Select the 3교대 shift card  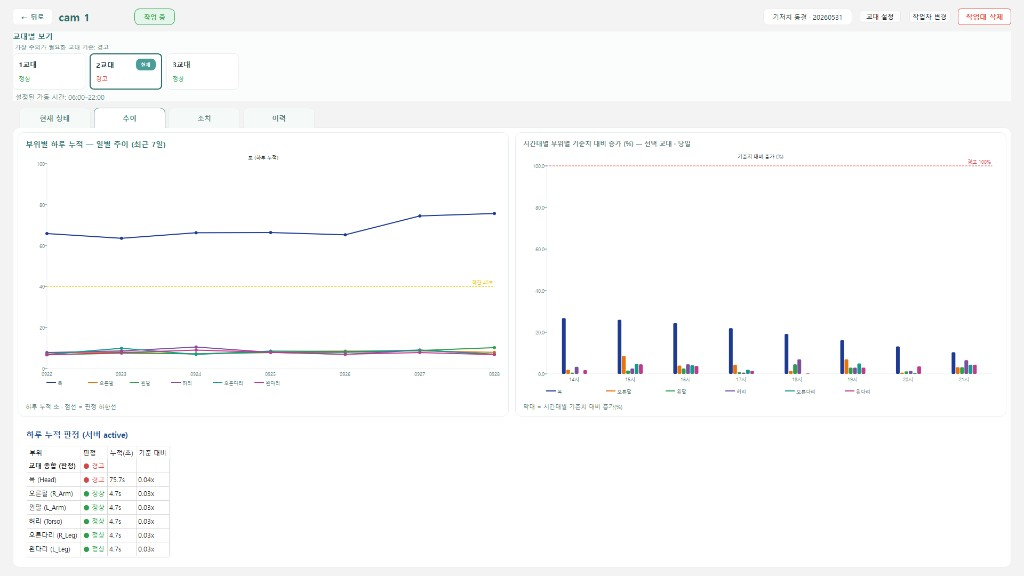(202, 71)
